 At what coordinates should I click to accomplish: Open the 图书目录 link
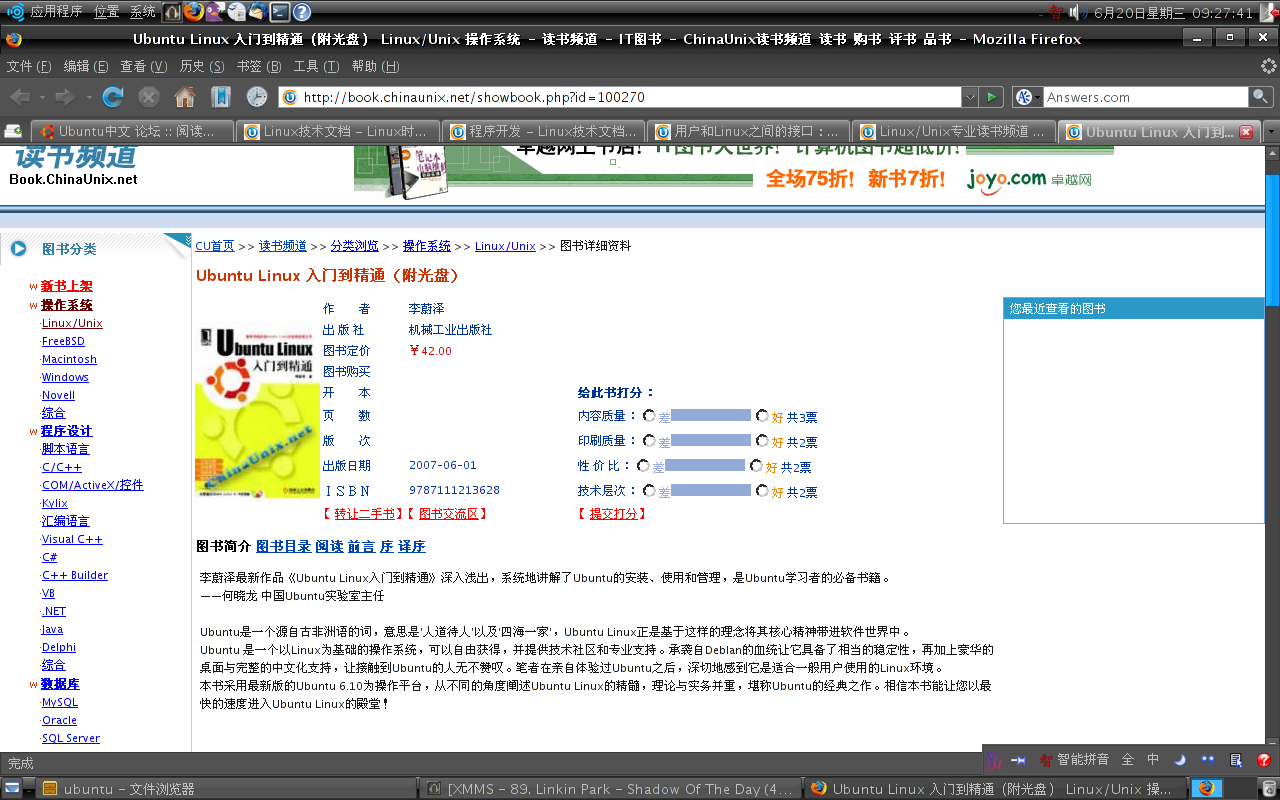pos(283,547)
